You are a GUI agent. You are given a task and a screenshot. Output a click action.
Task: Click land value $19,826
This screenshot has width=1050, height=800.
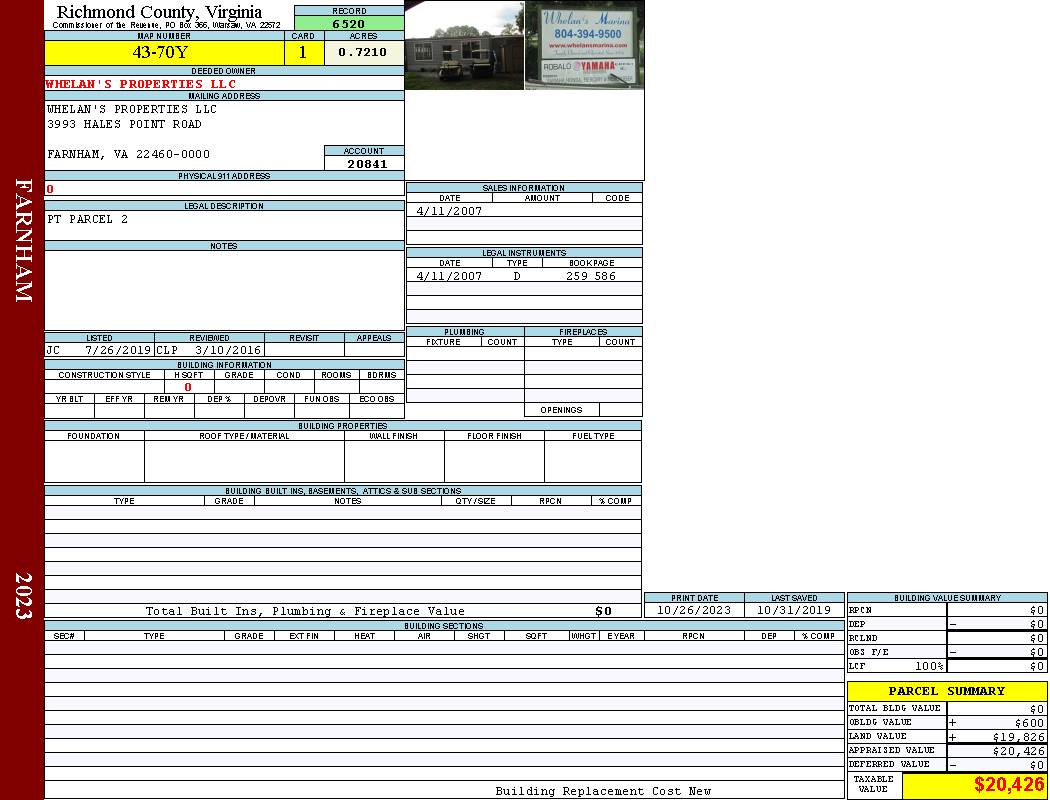click(1019, 737)
